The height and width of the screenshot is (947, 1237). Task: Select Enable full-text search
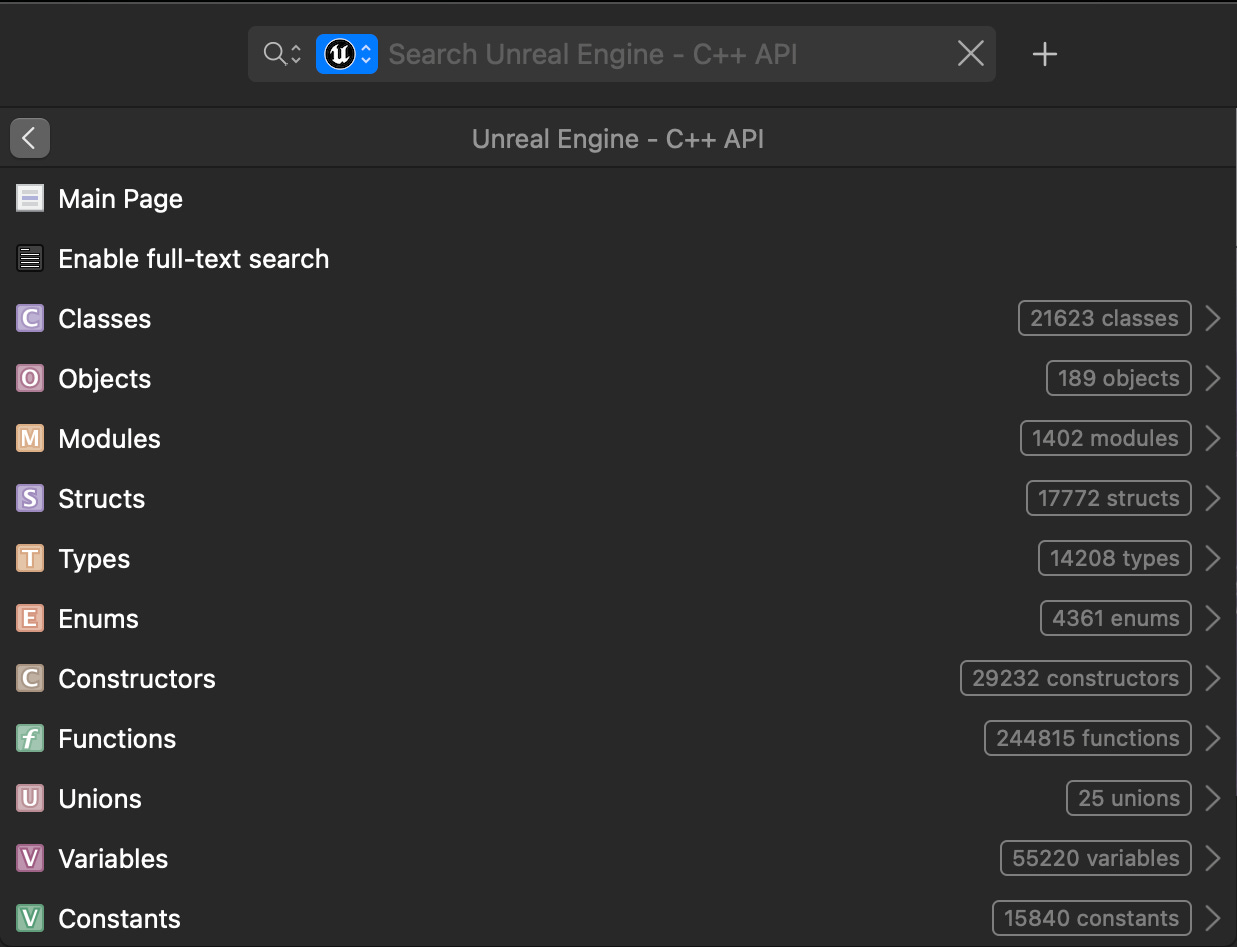coord(618,259)
